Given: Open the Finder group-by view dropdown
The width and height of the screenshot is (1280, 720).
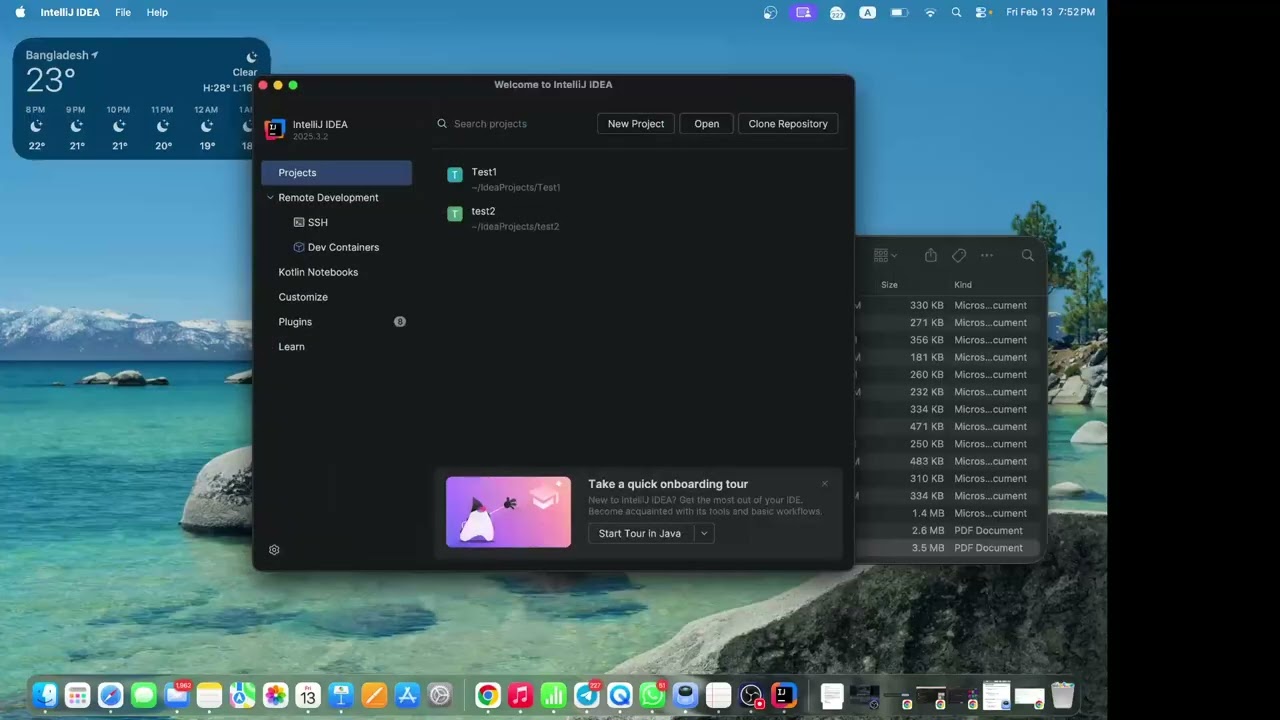Looking at the screenshot, I should pos(885,255).
